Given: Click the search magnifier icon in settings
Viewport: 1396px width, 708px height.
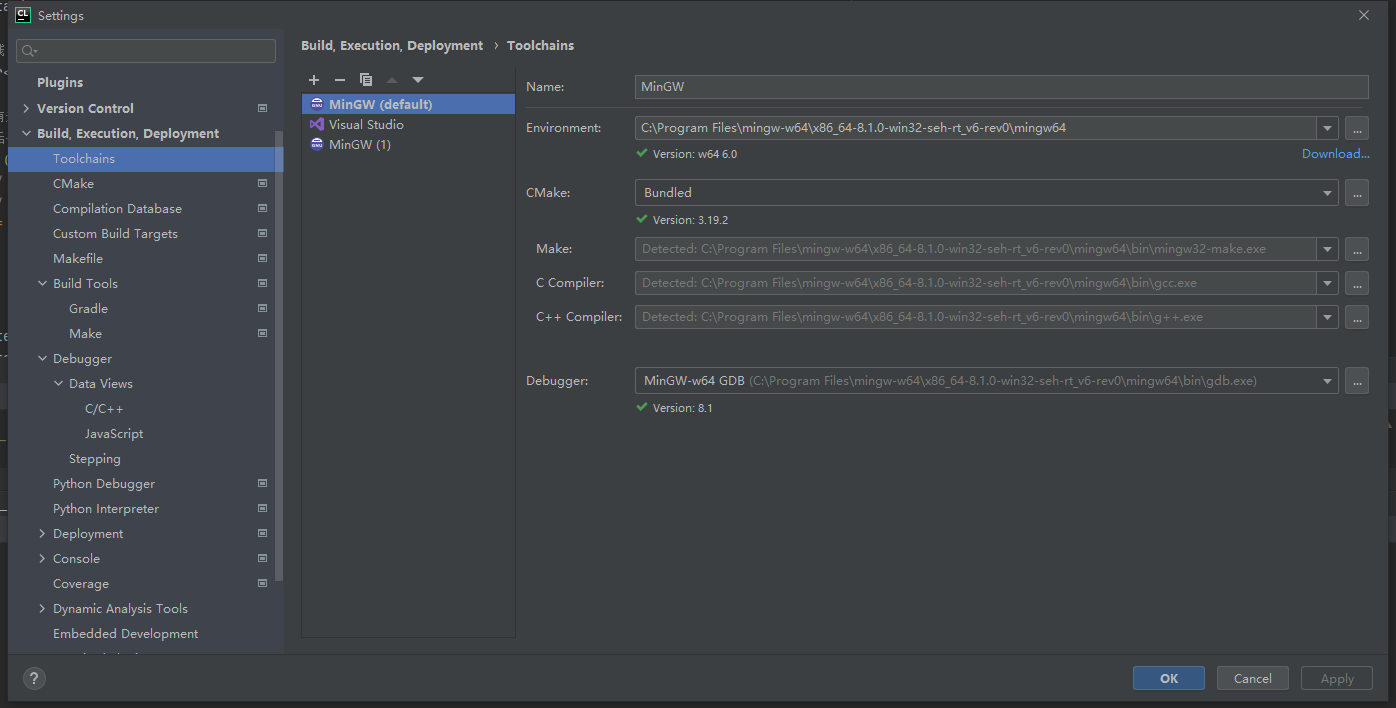Looking at the screenshot, I should (x=30, y=51).
